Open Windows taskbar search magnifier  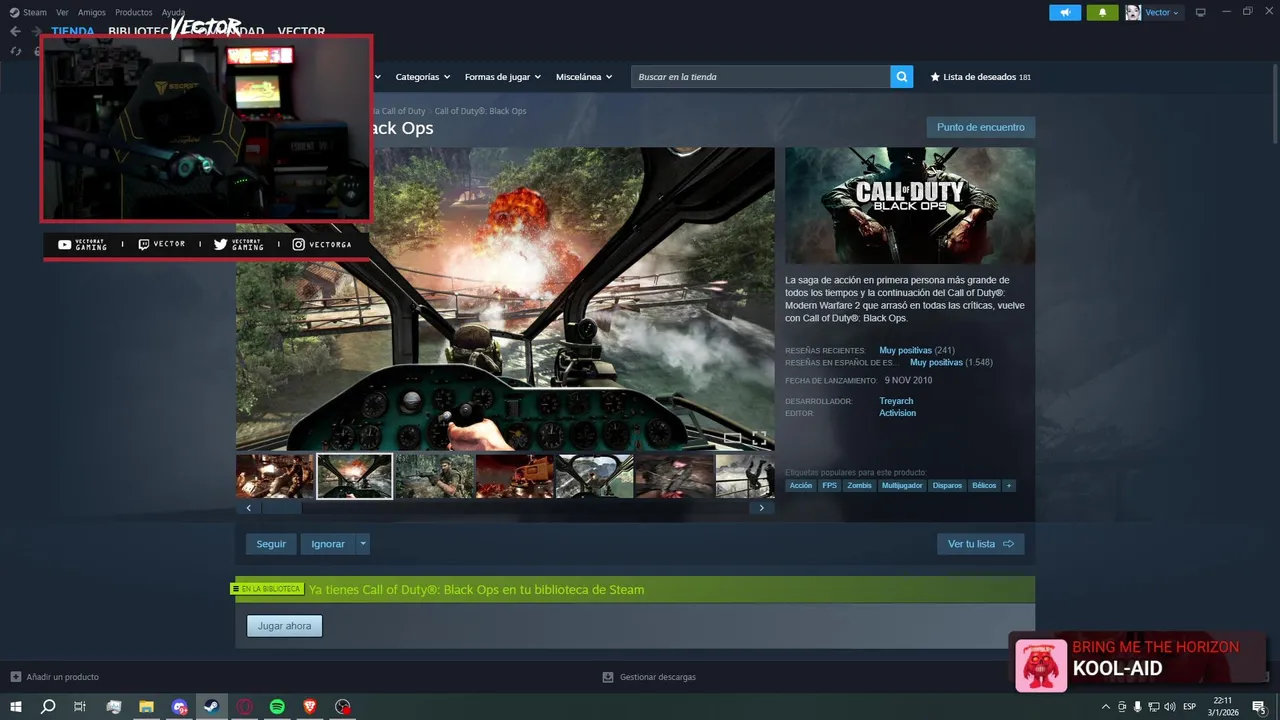coord(48,706)
